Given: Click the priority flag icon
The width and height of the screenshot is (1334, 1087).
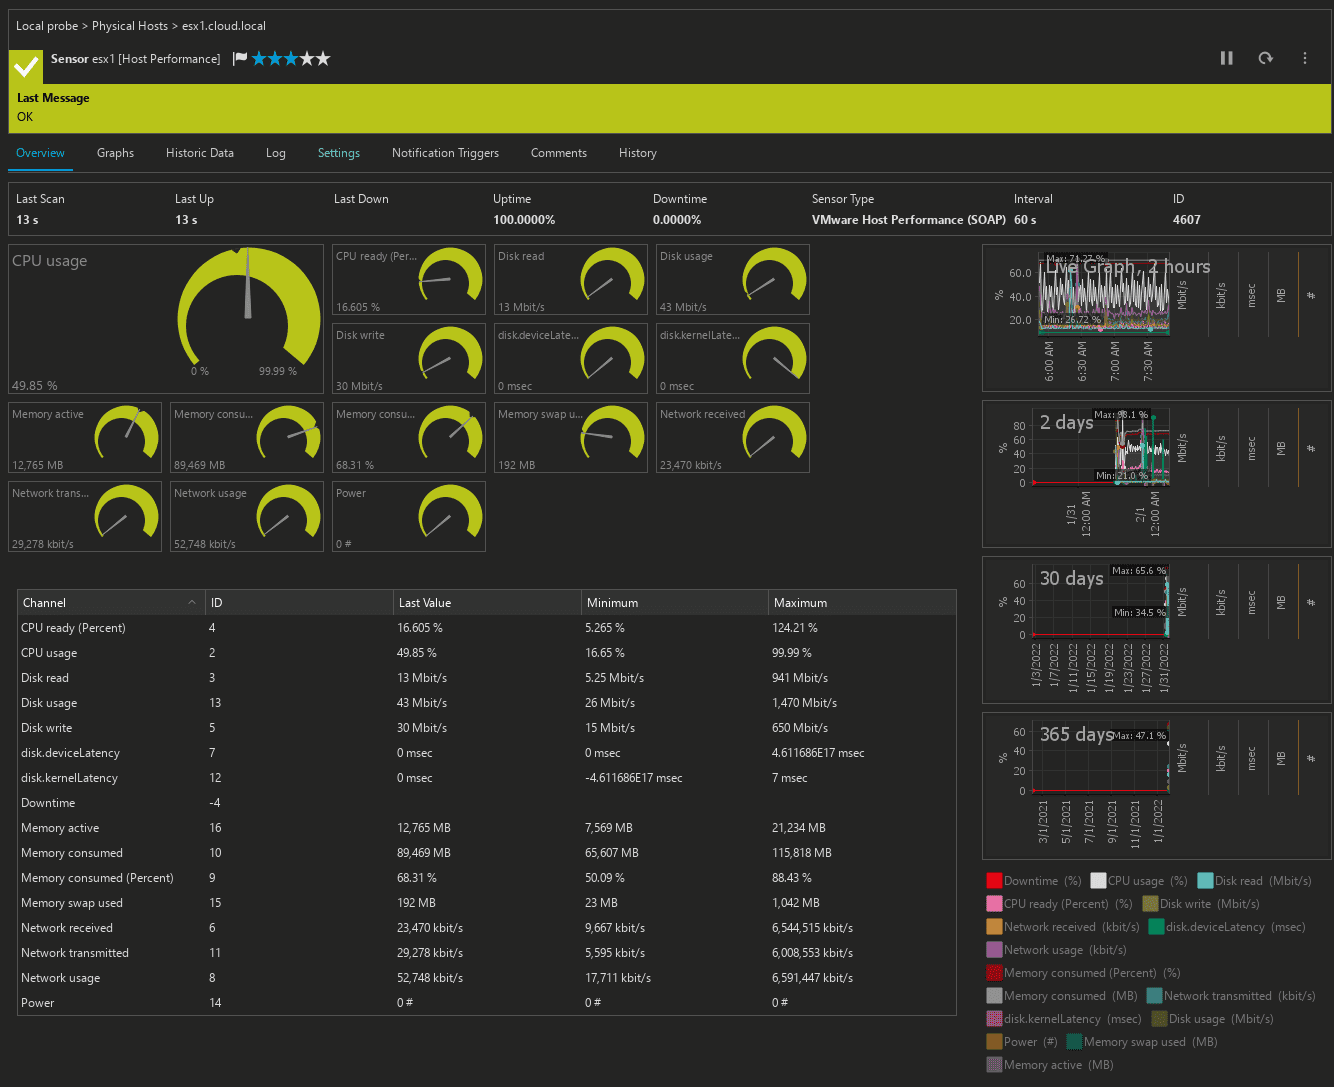Looking at the screenshot, I should (240, 59).
